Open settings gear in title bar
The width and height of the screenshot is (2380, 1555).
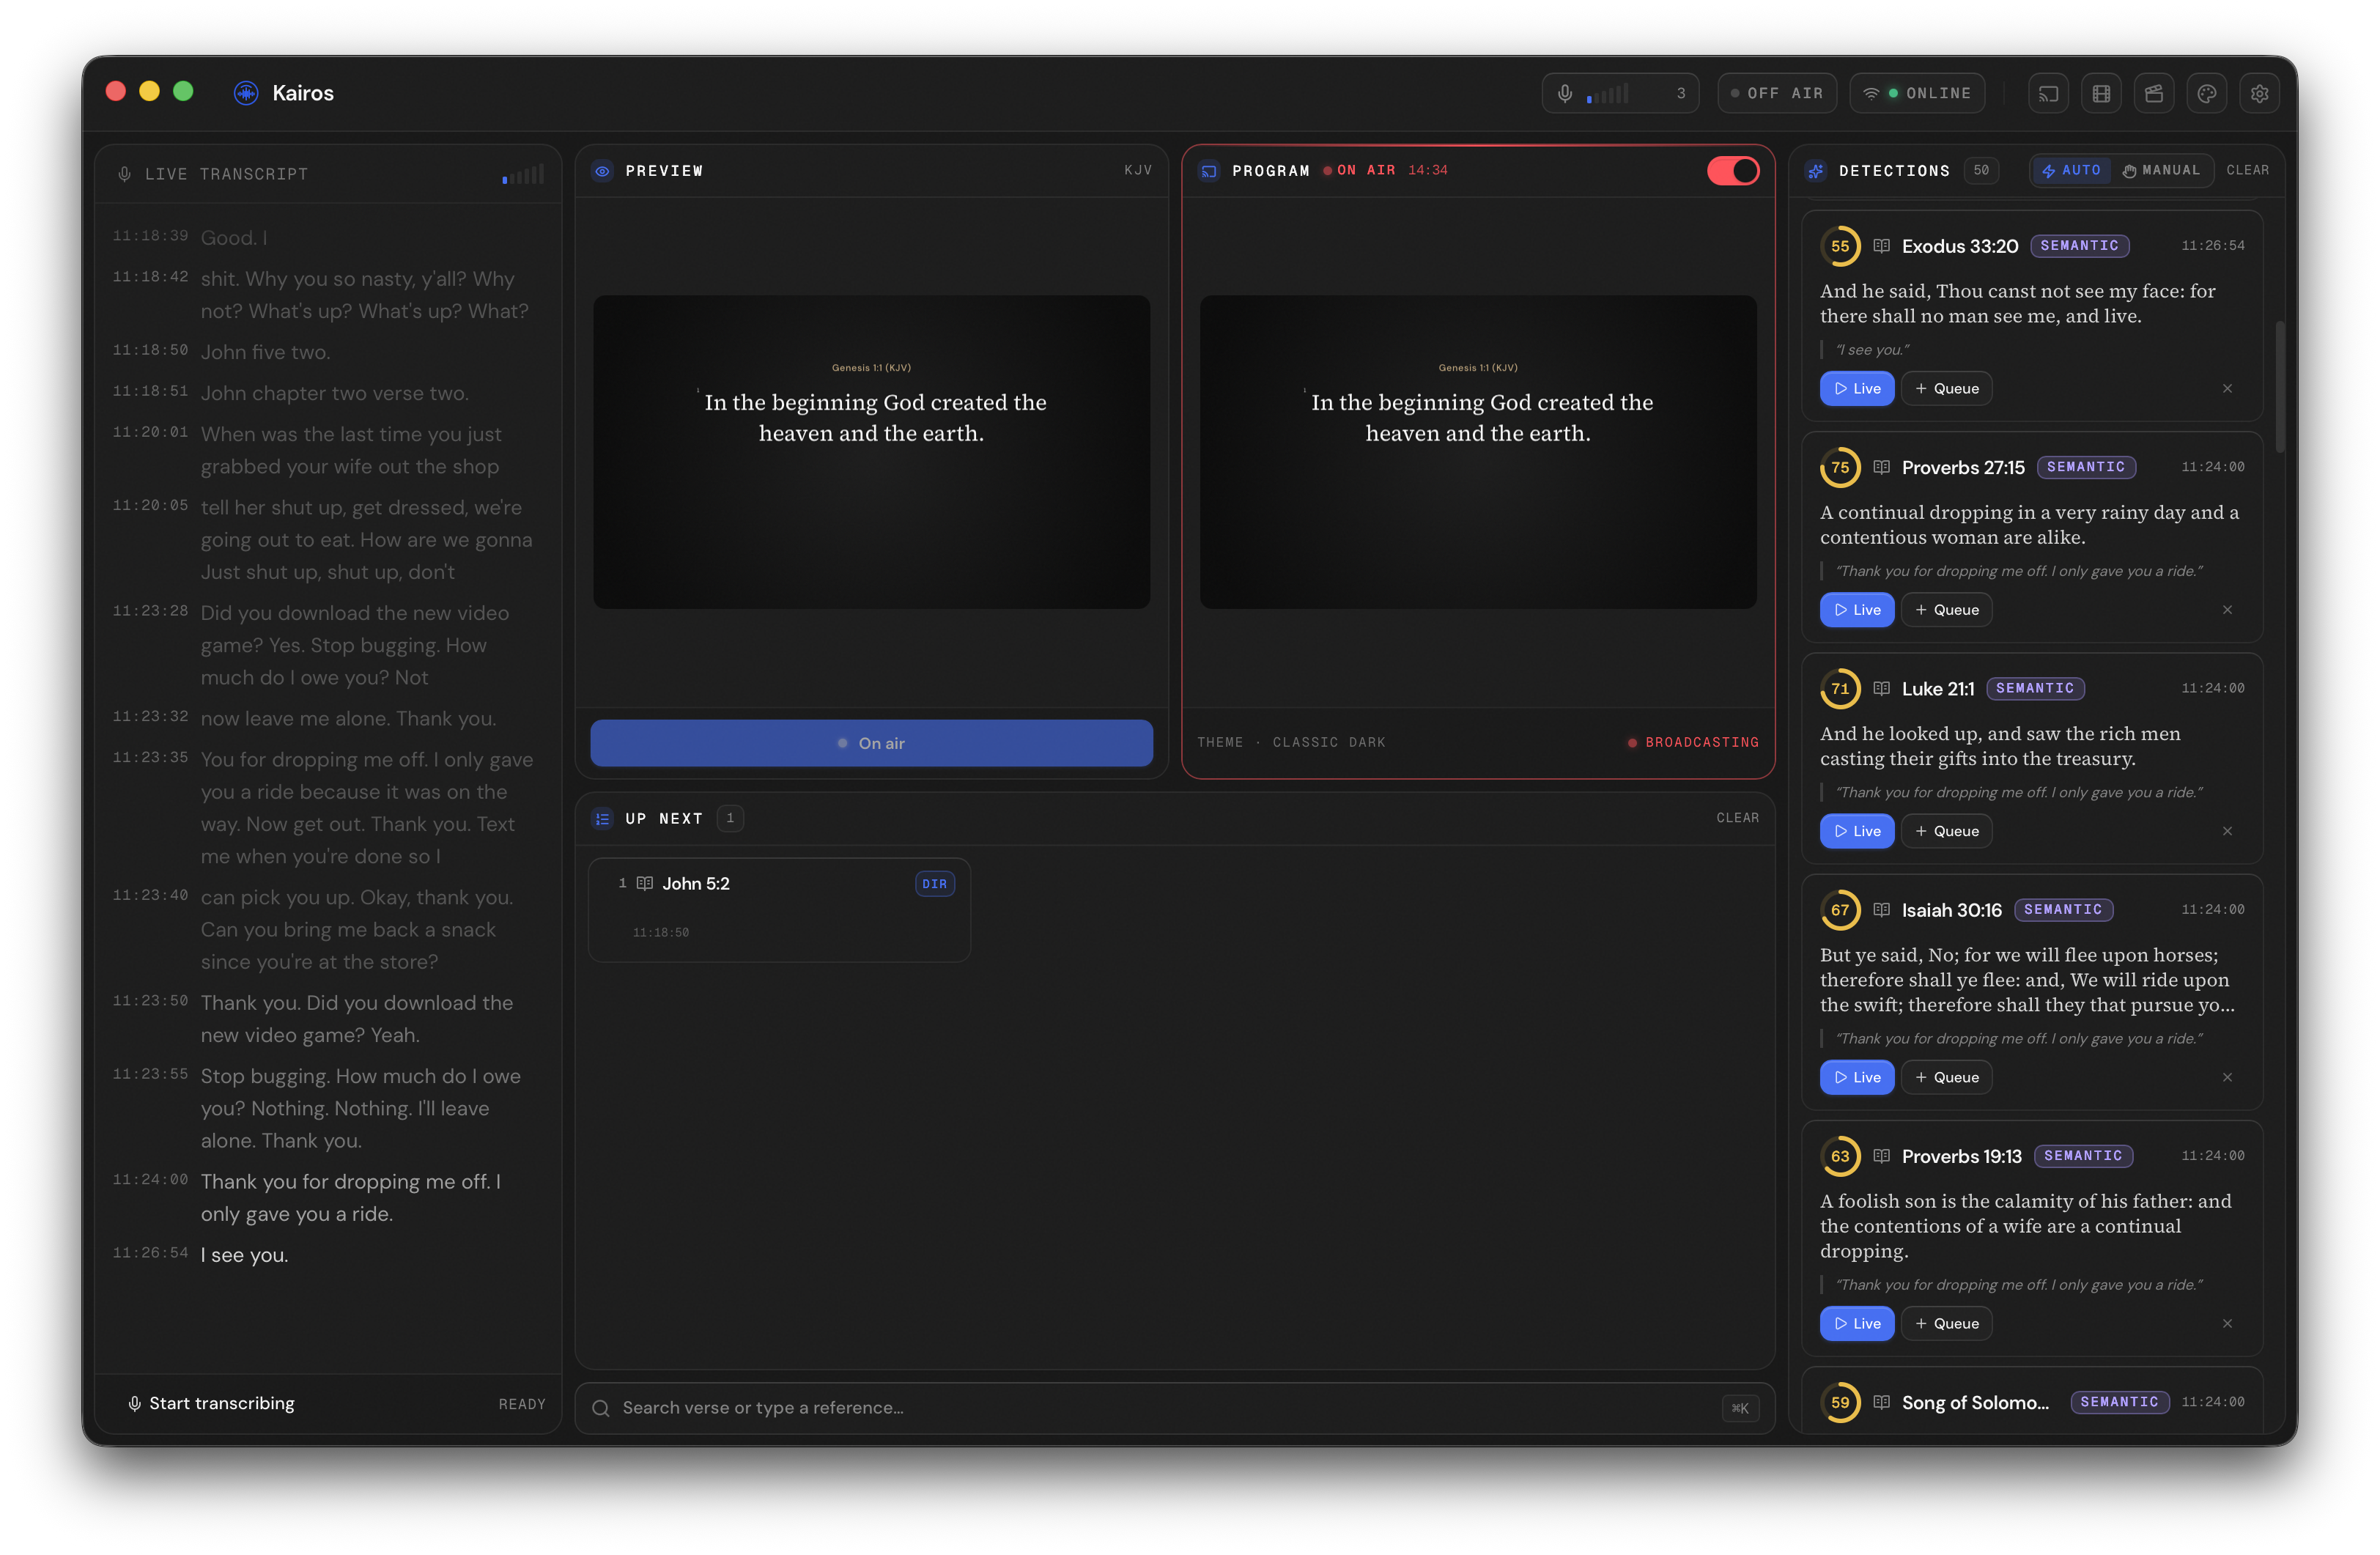[x=2259, y=93]
